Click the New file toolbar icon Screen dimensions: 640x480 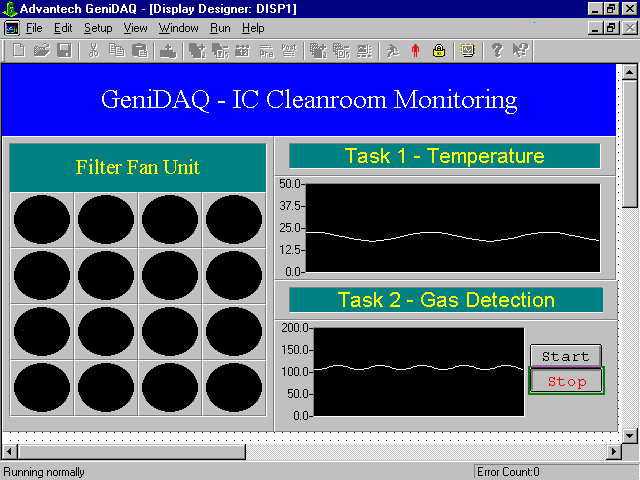pos(19,50)
